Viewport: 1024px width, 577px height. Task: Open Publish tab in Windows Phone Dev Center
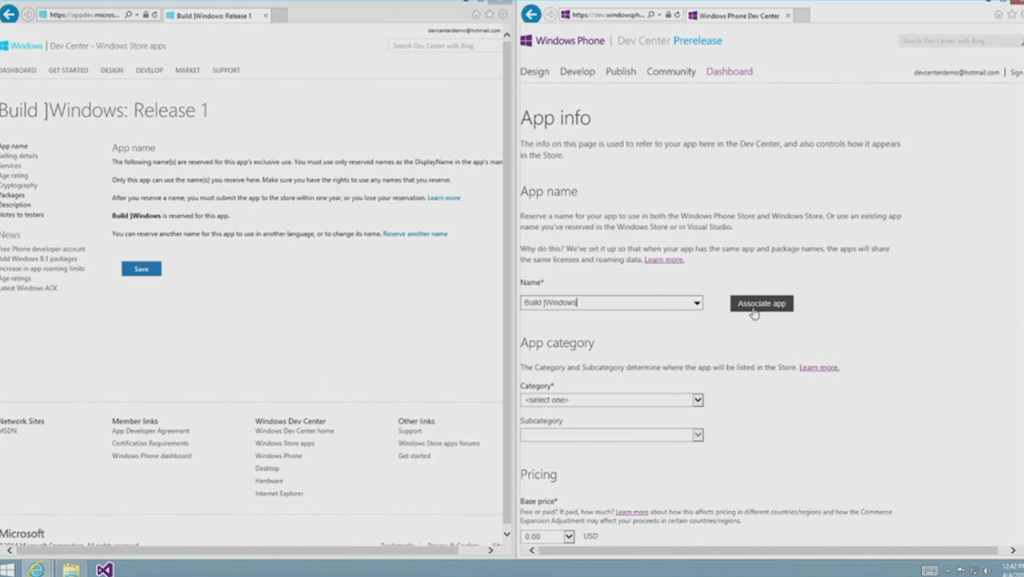[x=620, y=72]
